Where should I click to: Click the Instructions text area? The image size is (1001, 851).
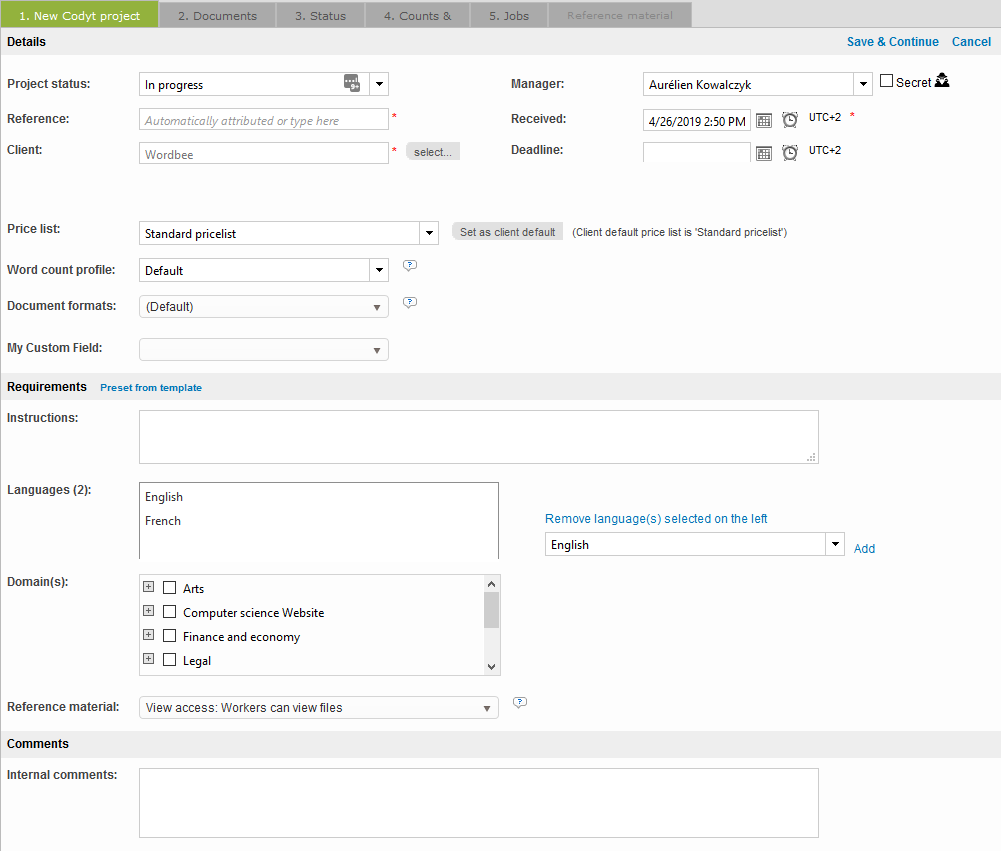[478, 437]
